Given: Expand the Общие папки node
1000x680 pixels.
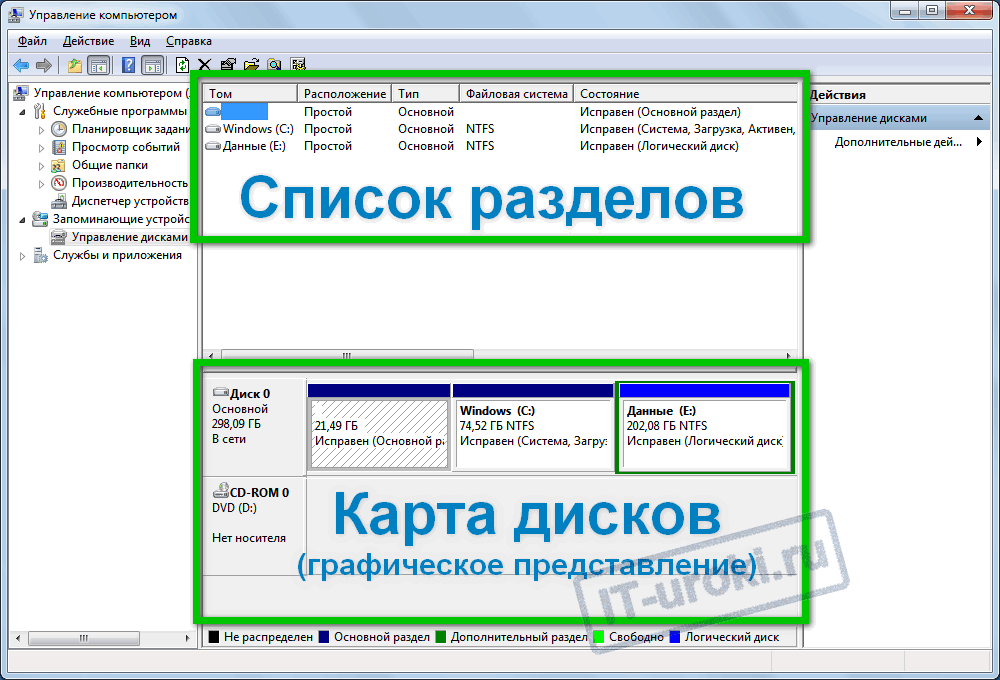Looking at the screenshot, I should (41, 166).
